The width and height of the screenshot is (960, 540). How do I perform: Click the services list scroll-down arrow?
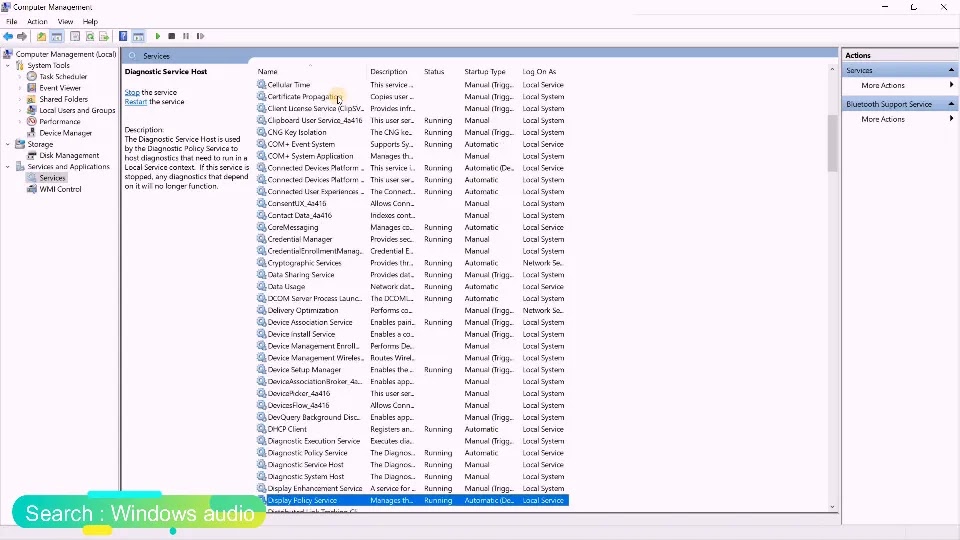[832, 507]
